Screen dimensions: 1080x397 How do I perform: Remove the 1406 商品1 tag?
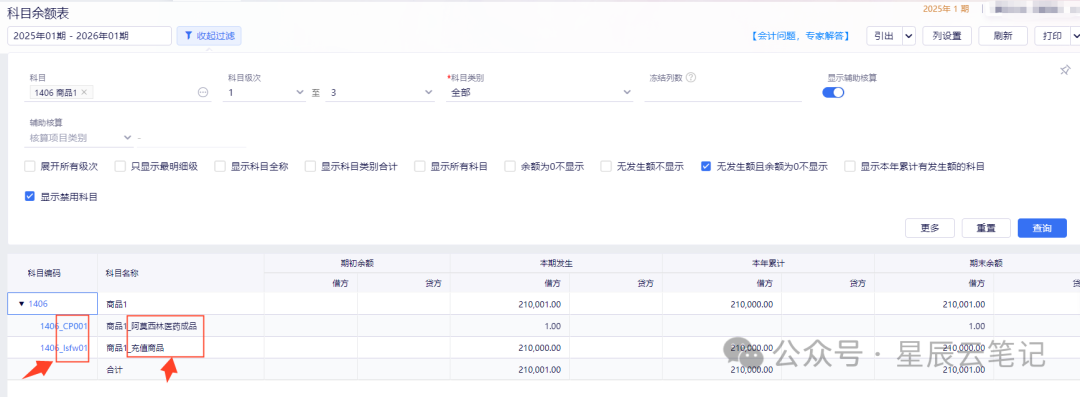(84, 92)
